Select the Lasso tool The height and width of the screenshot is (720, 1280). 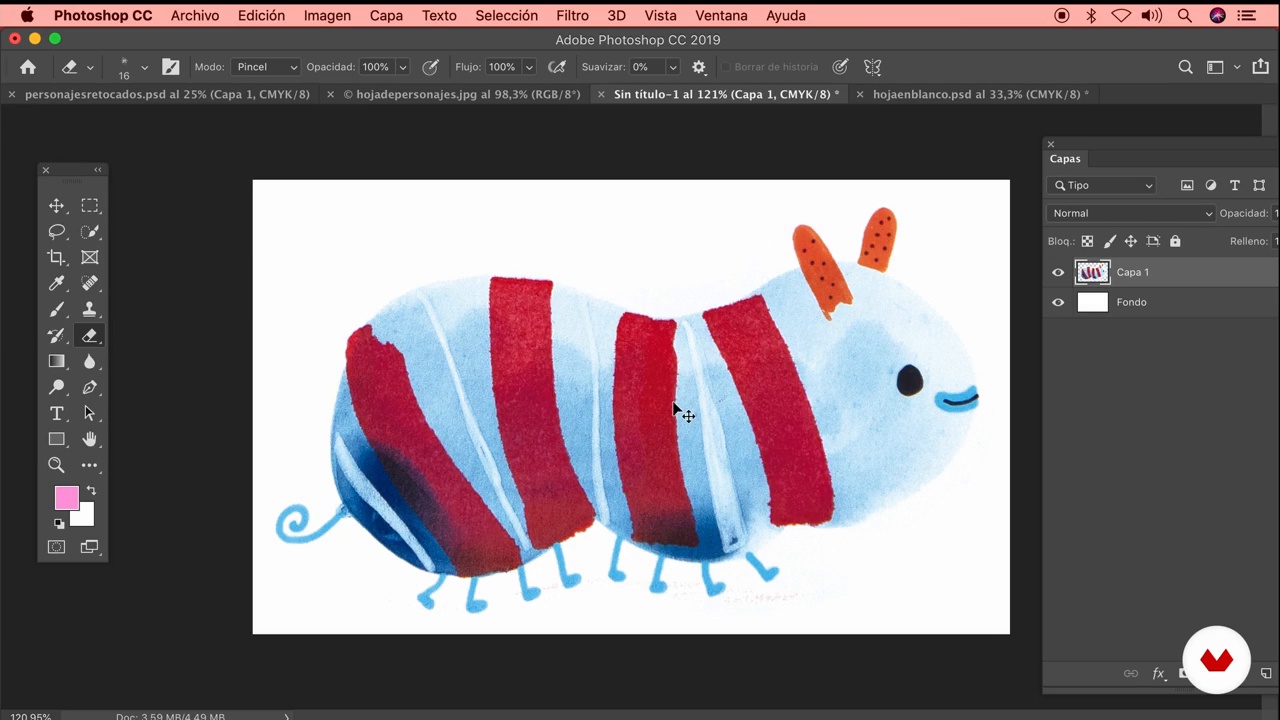[x=57, y=232]
